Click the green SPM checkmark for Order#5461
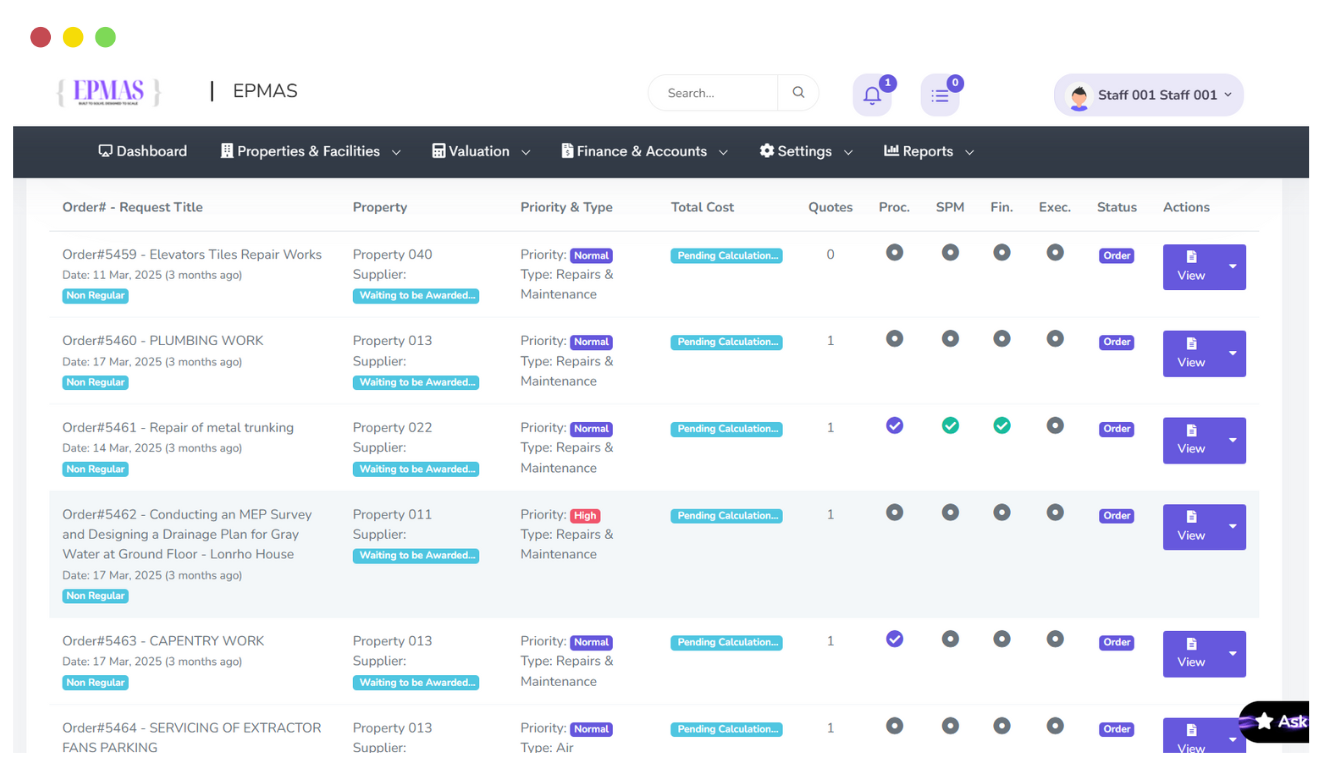 [x=950, y=426]
